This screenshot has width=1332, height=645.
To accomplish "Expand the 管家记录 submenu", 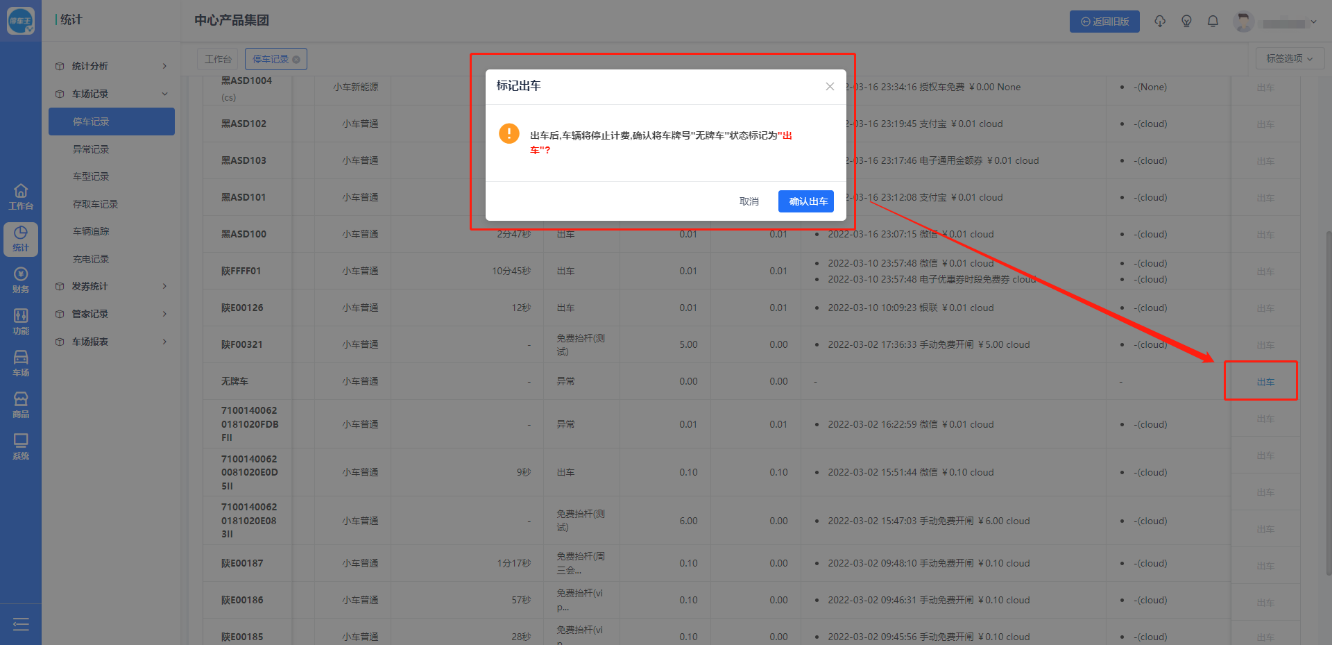I will click(x=165, y=314).
